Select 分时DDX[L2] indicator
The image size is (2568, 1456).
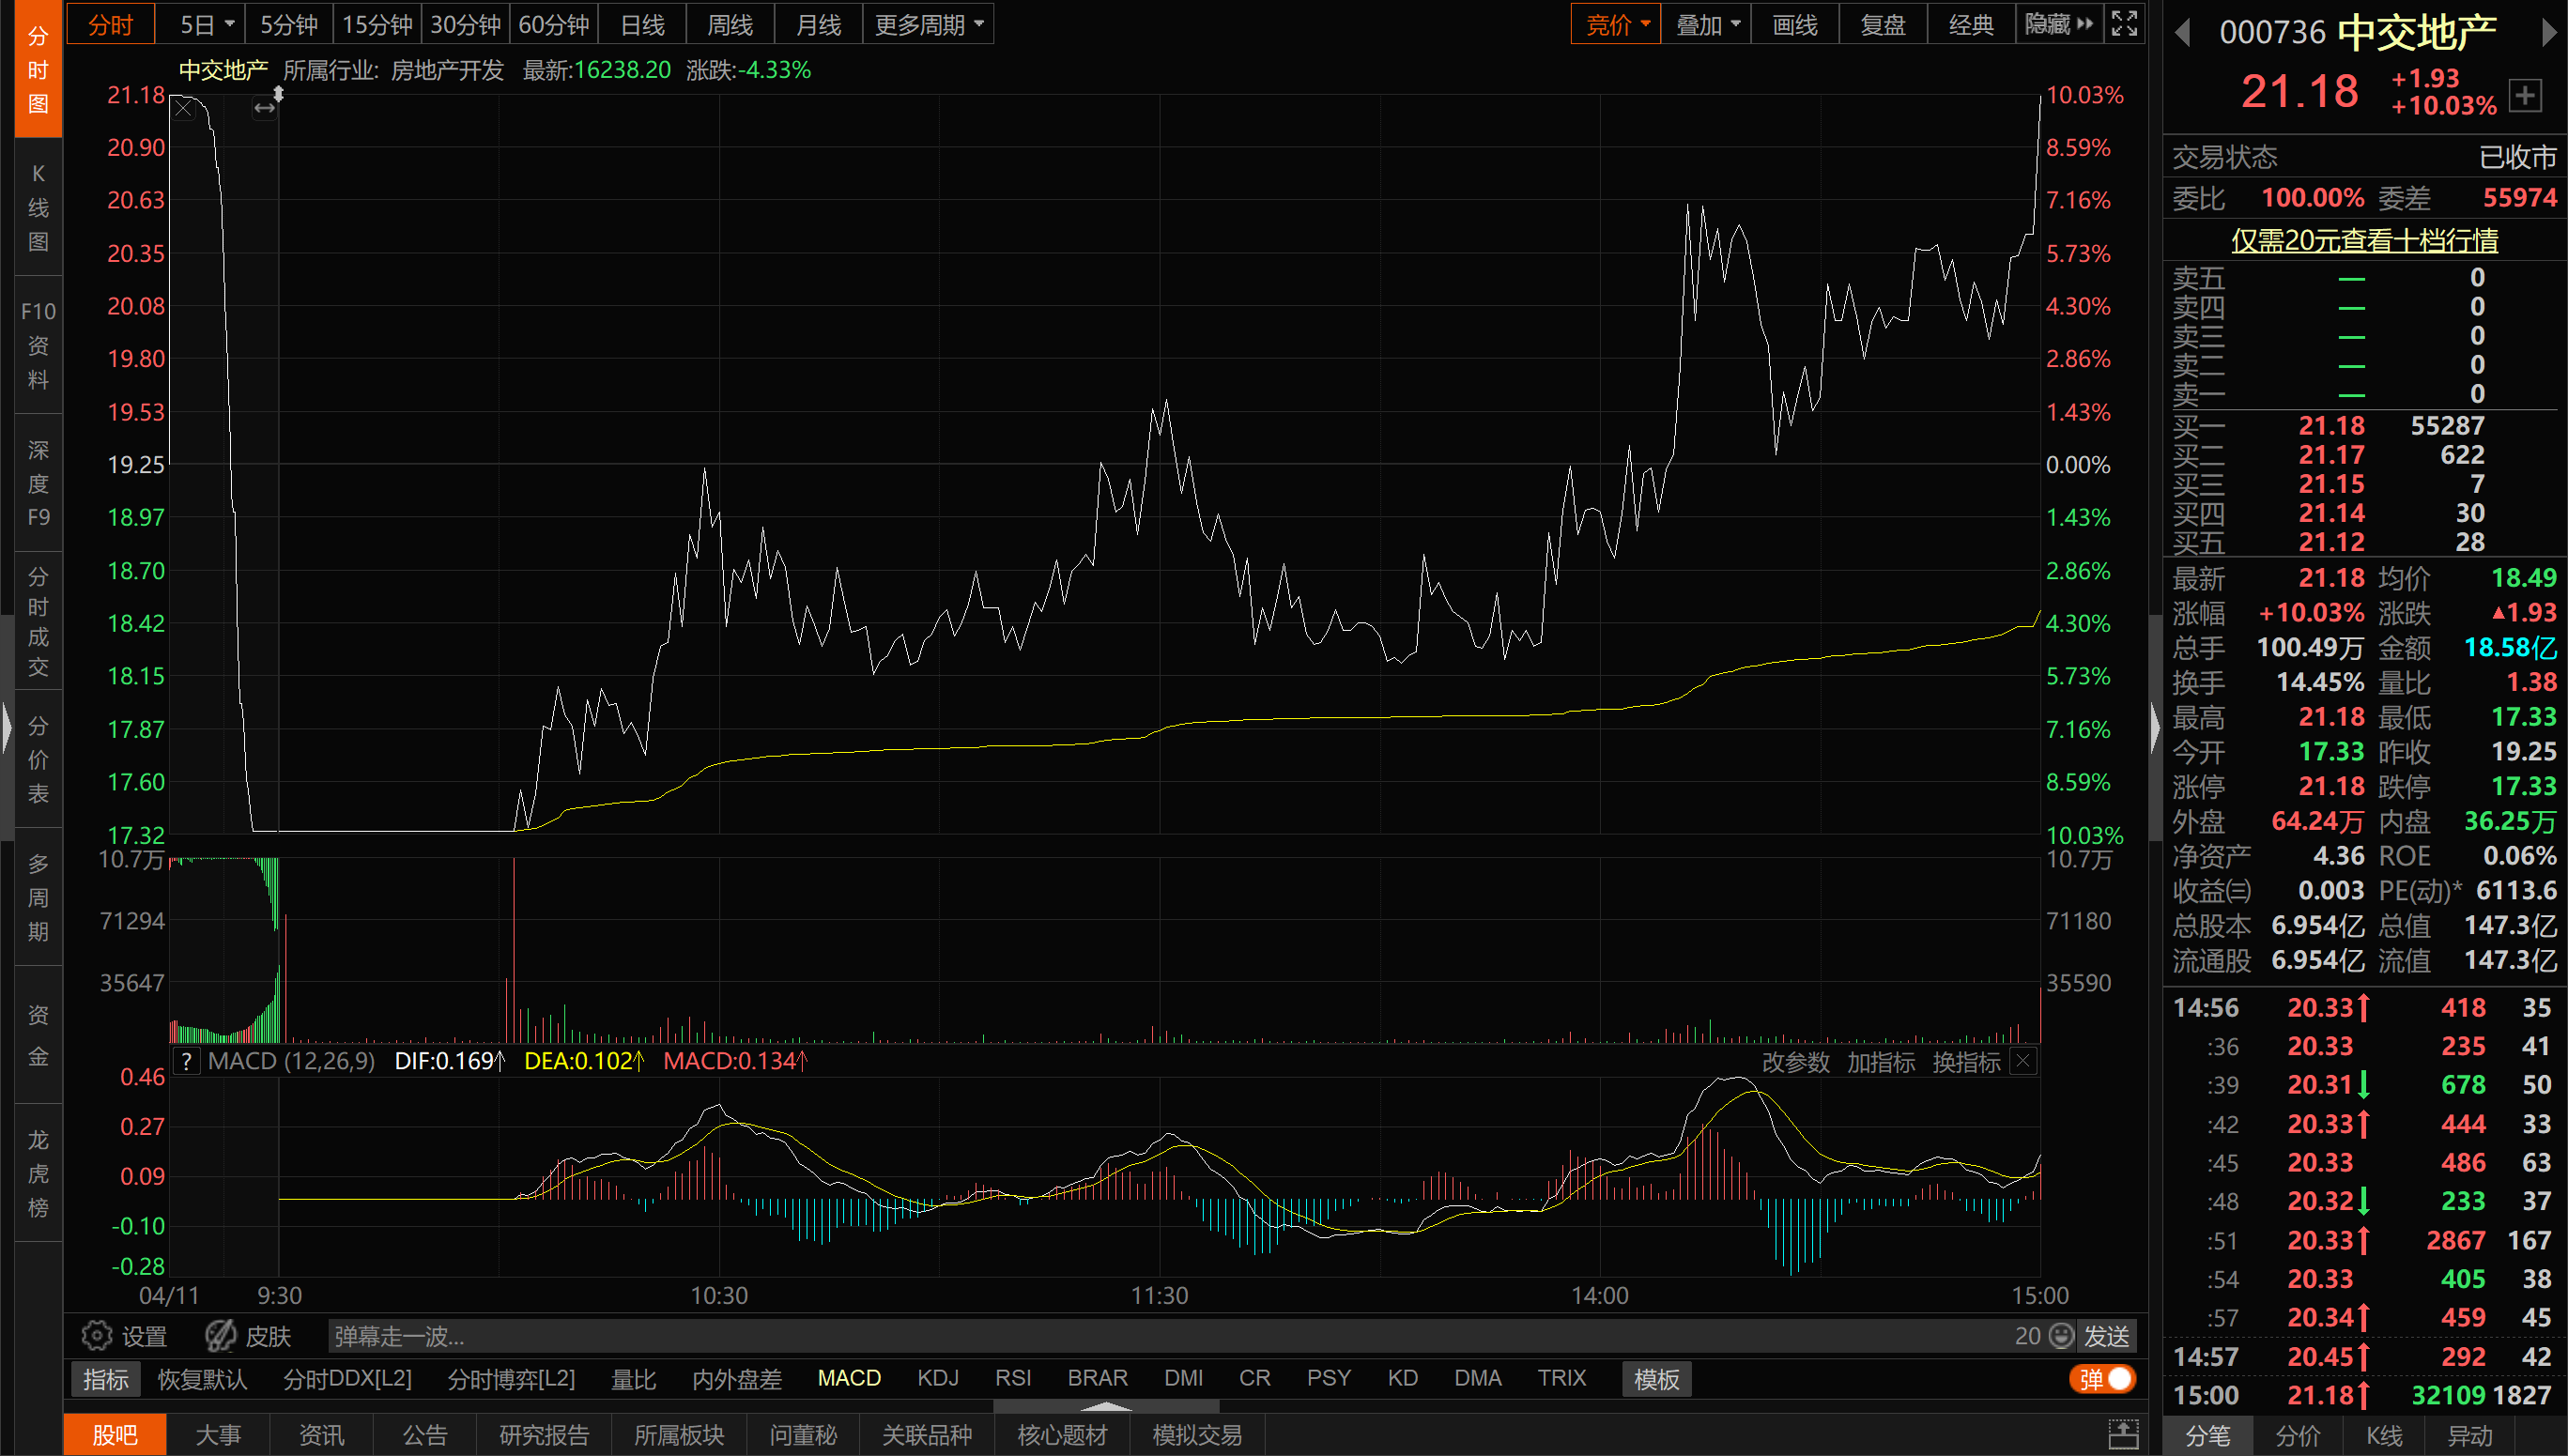click(347, 1379)
